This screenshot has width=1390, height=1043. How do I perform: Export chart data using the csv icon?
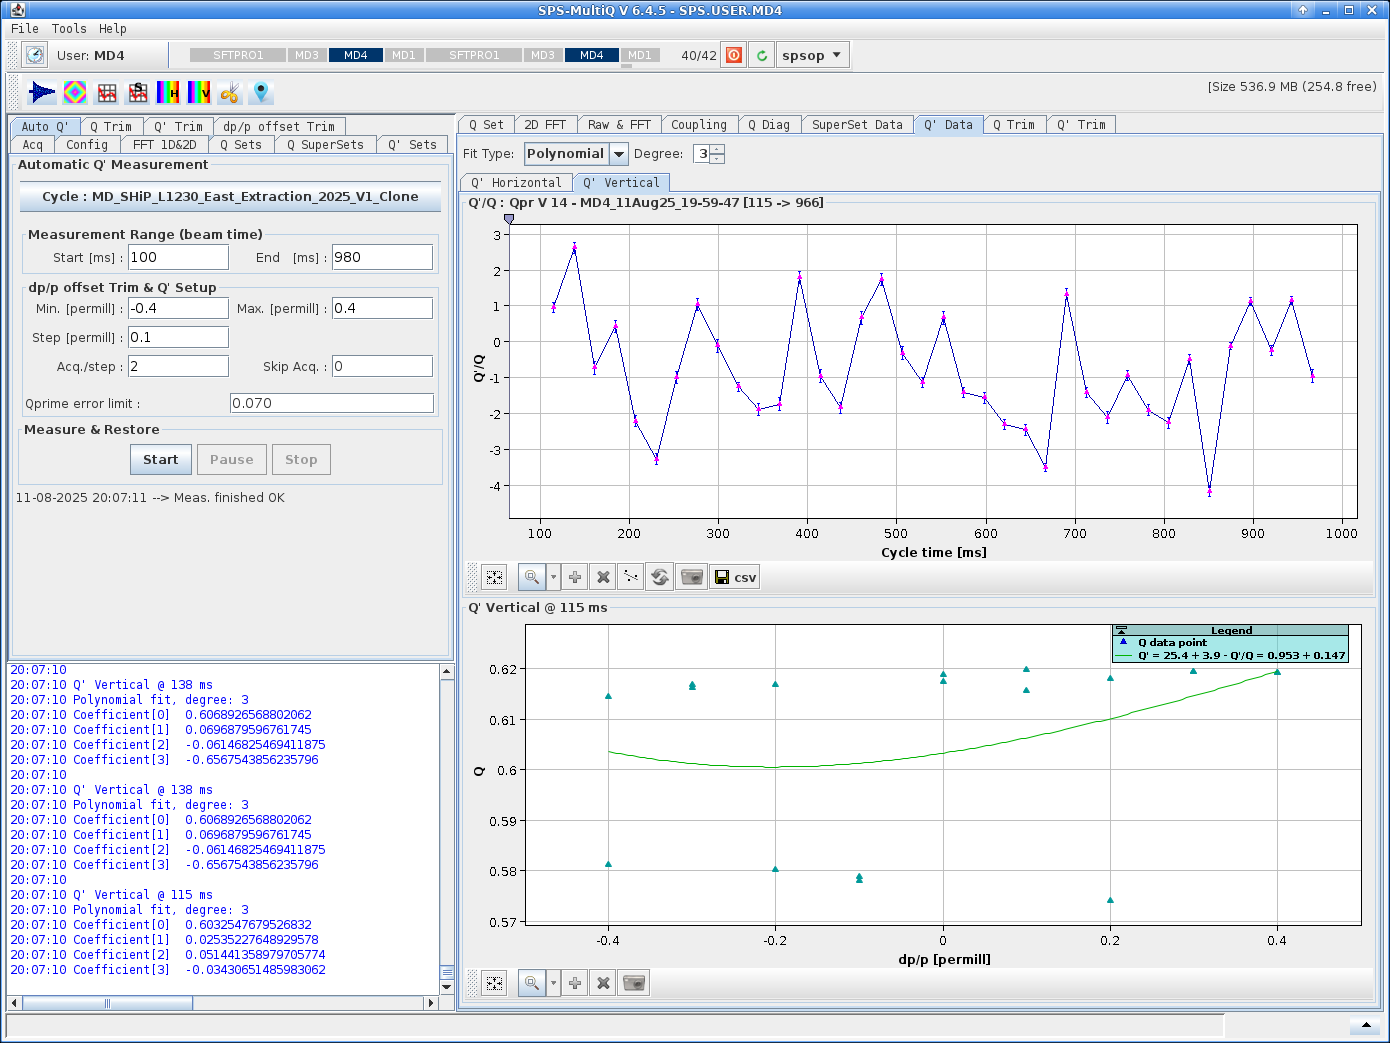(x=734, y=576)
